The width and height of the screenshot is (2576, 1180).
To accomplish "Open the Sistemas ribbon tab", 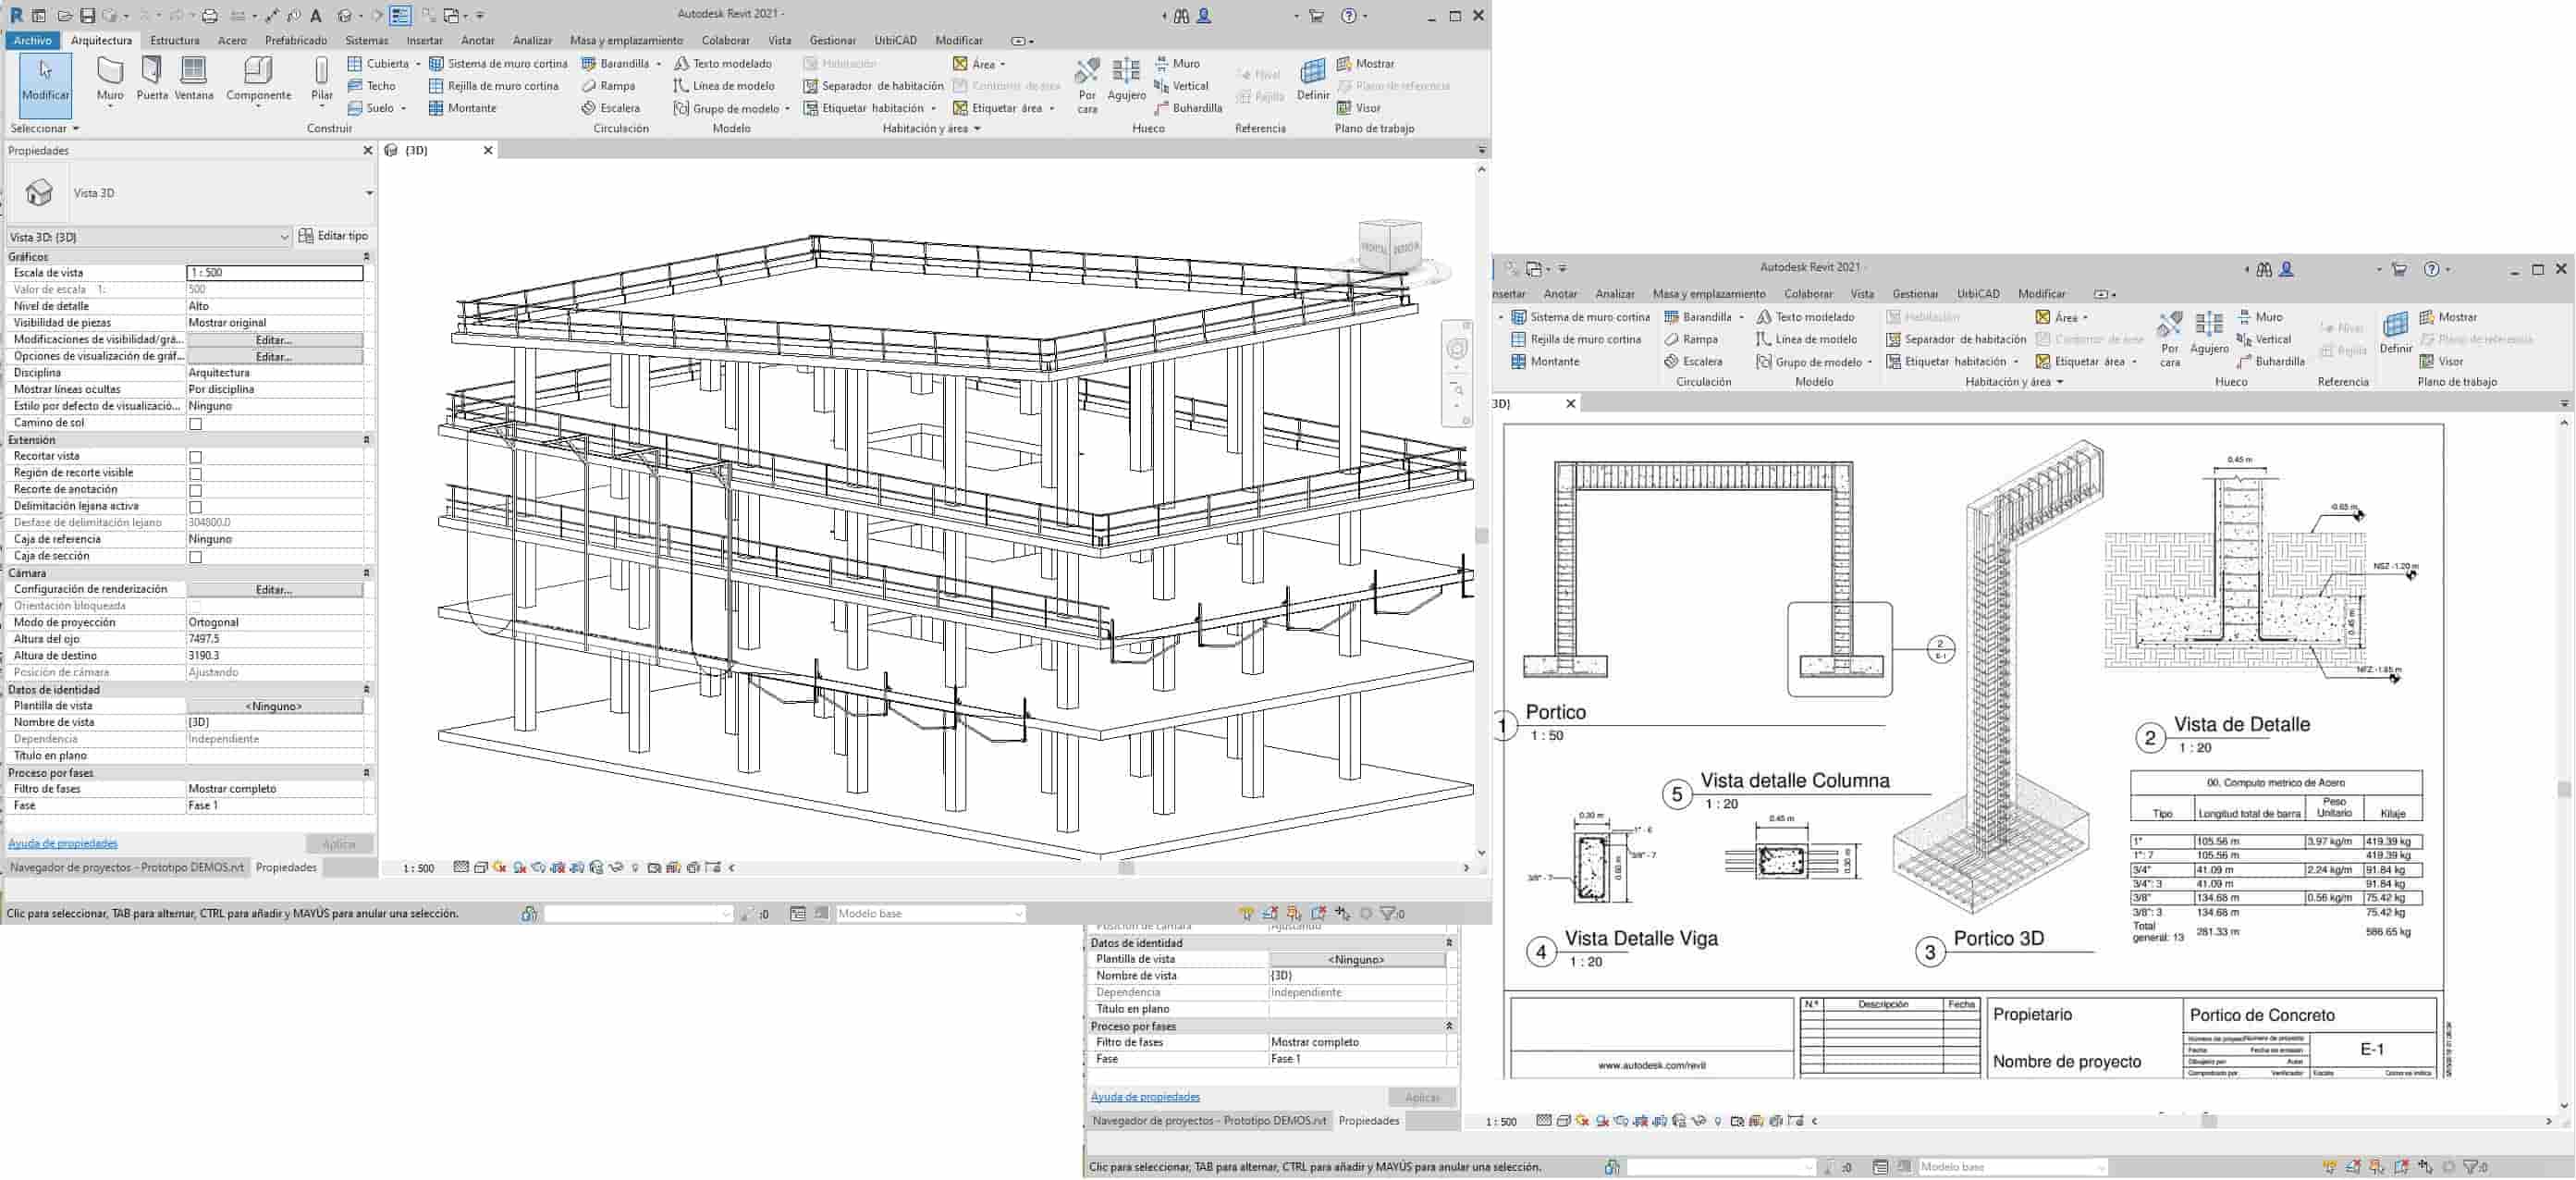I will 367,40.
